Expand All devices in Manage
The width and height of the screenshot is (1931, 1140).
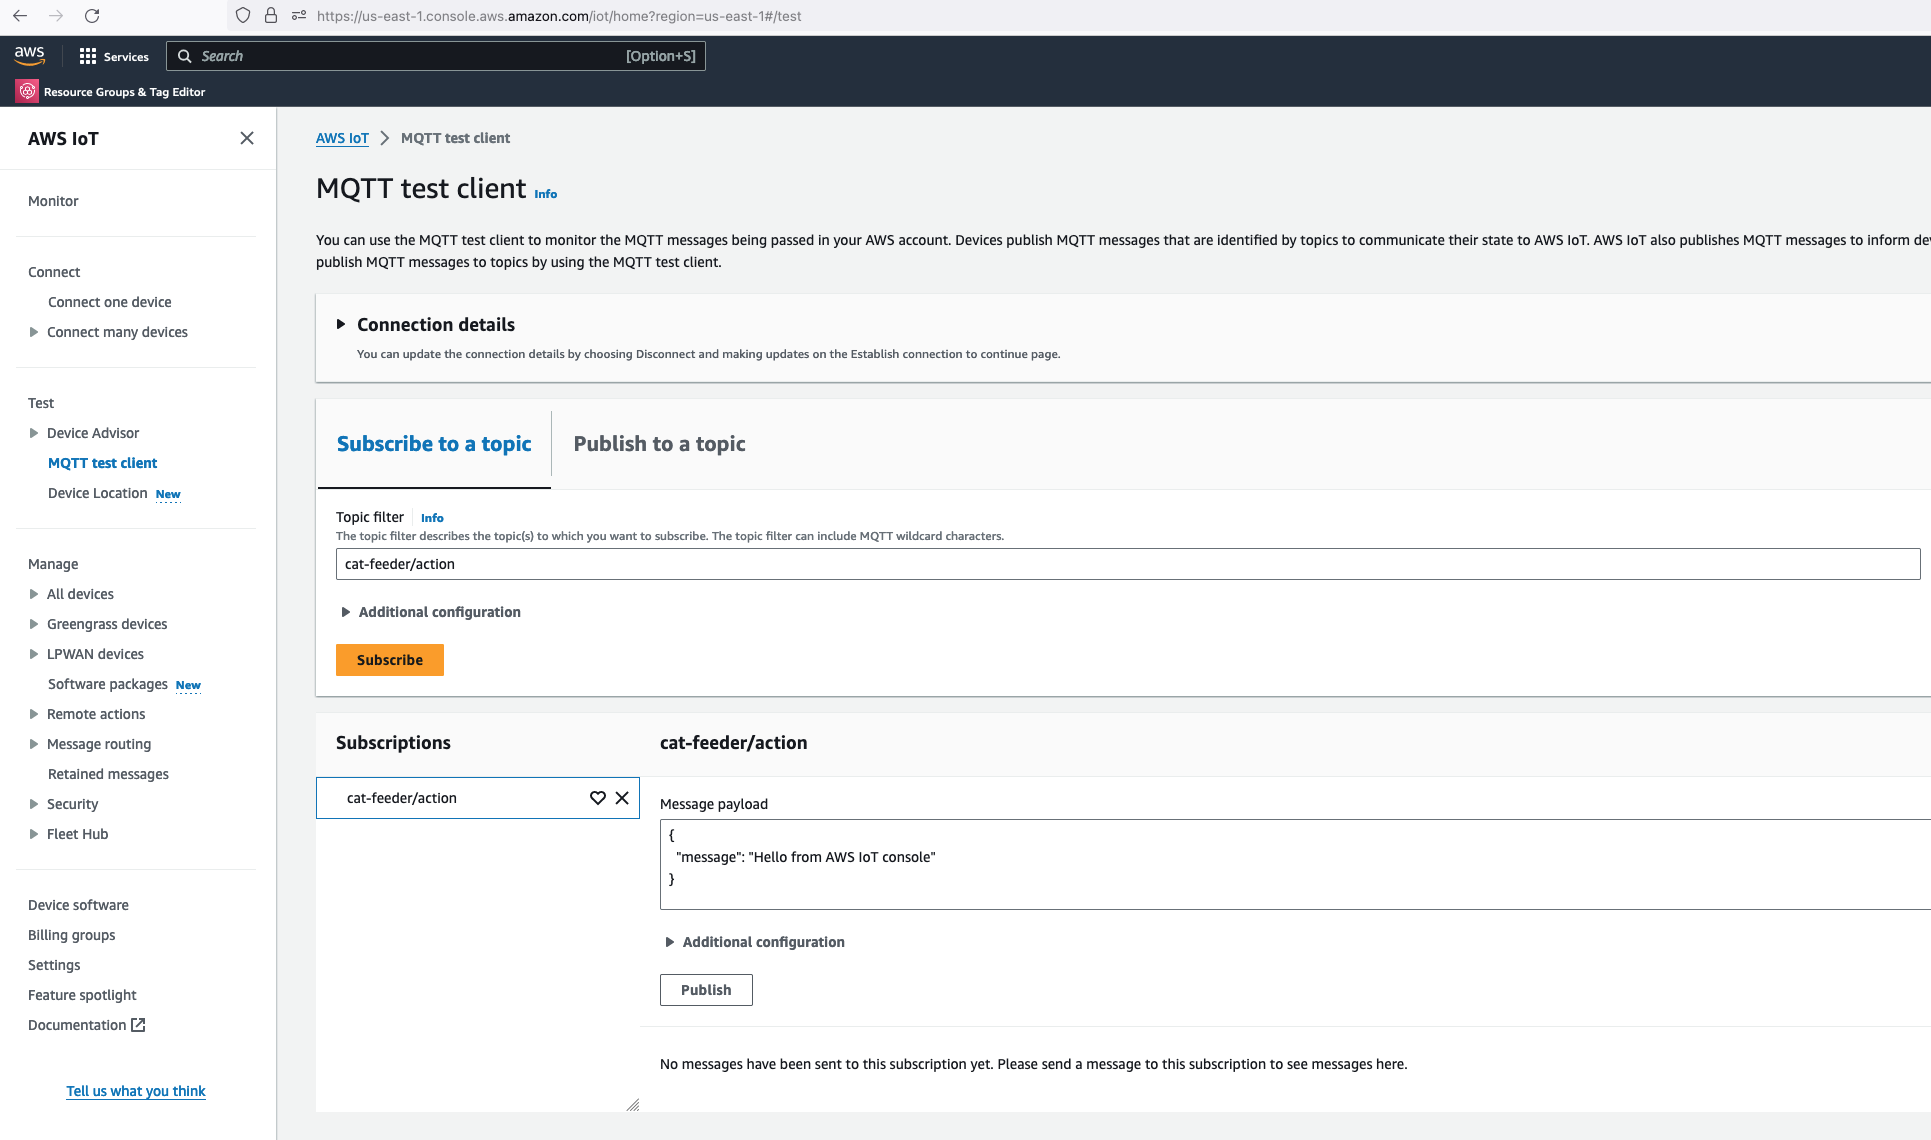[x=34, y=594]
